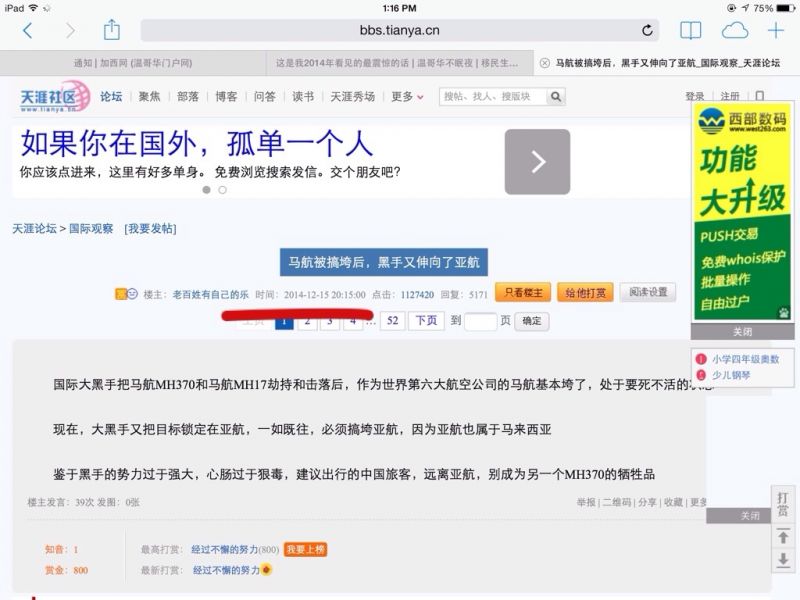Click 举报 link under post
The width and height of the screenshot is (800, 600).
click(586, 502)
